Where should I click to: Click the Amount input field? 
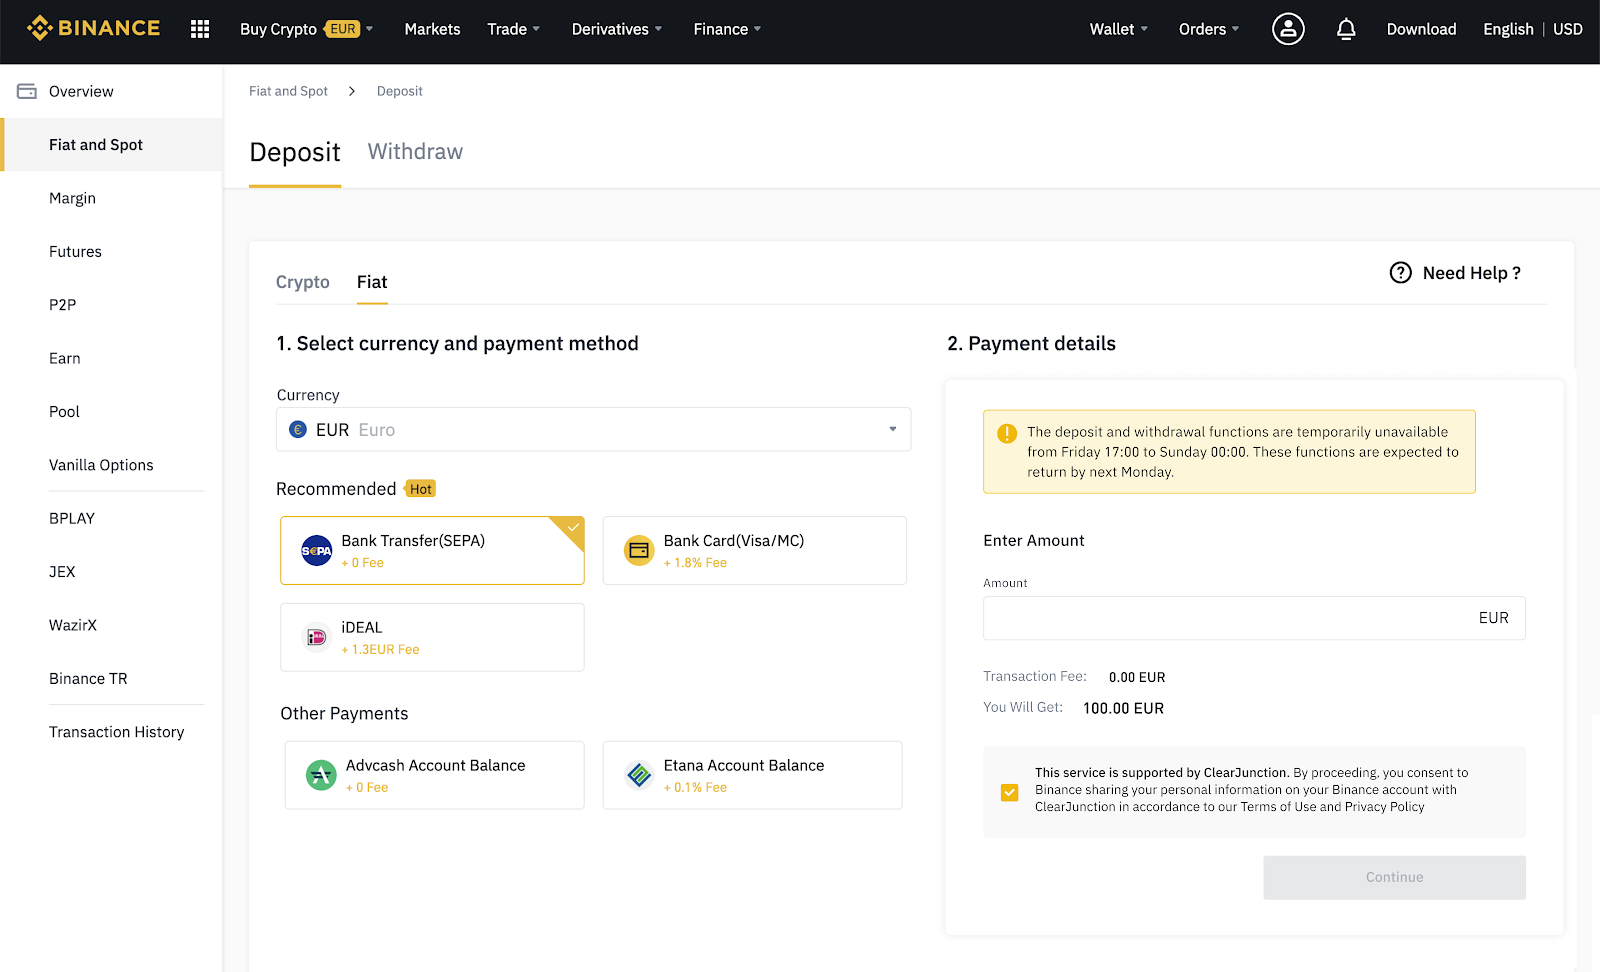pos(1225,618)
